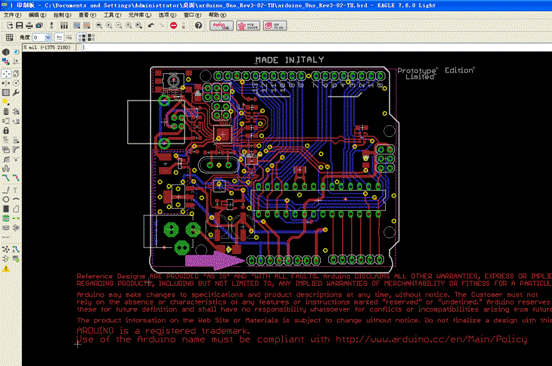
Task: Select the Lock tool padlock icon
Action: (x=6, y=131)
